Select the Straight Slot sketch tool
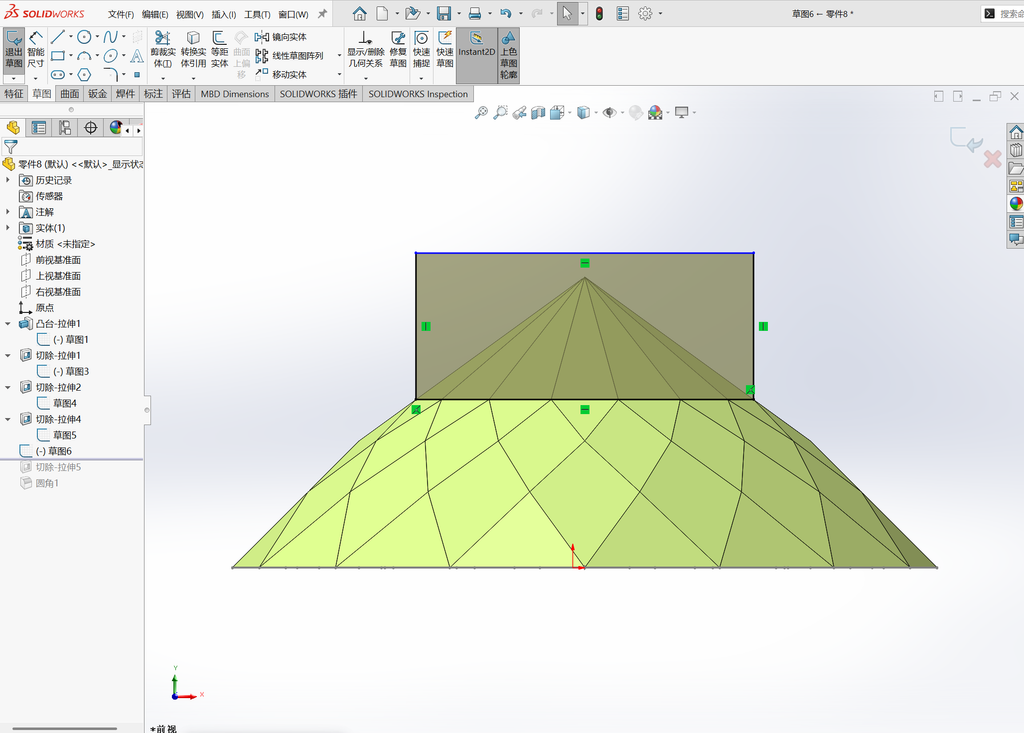1024x733 pixels. tap(57, 74)
